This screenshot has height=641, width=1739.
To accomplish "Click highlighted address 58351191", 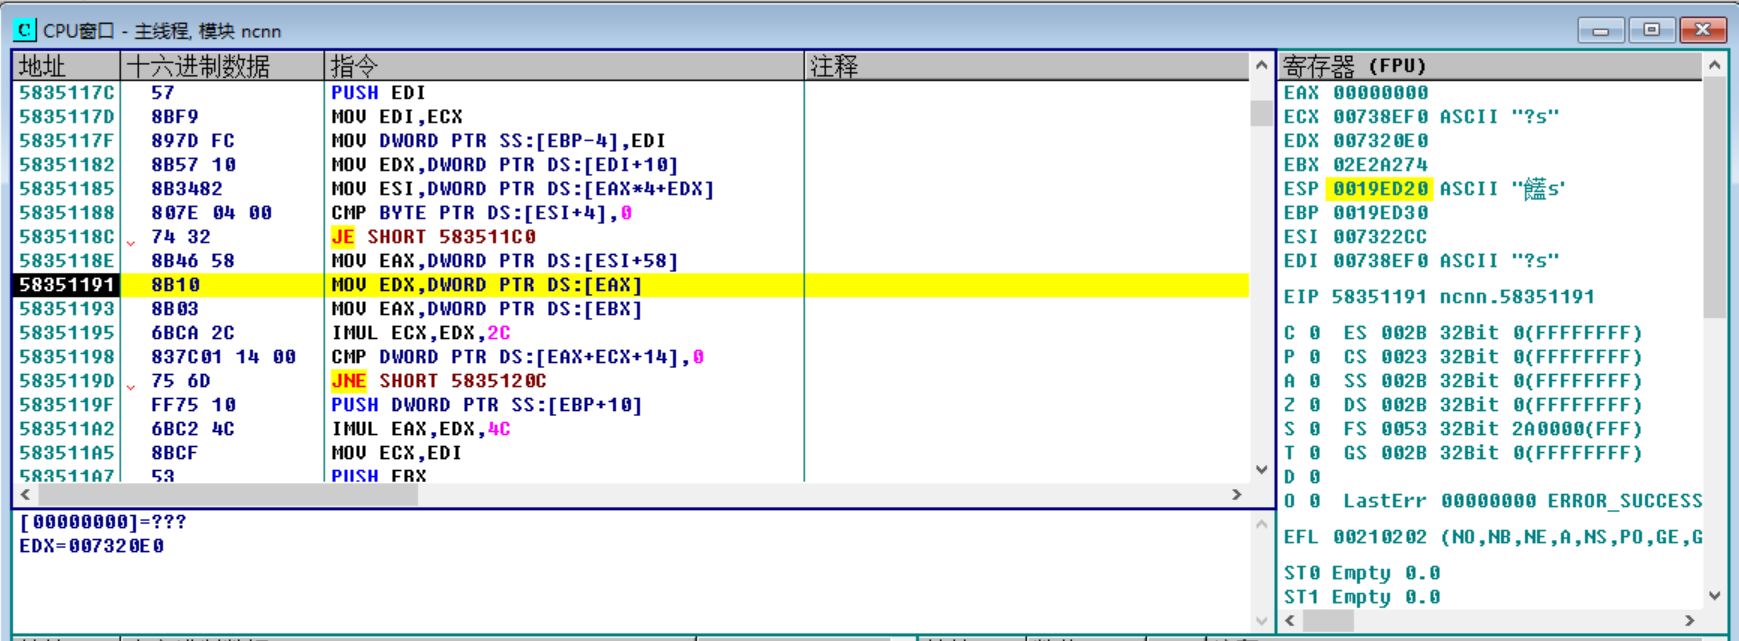I will tap(67, 285).
